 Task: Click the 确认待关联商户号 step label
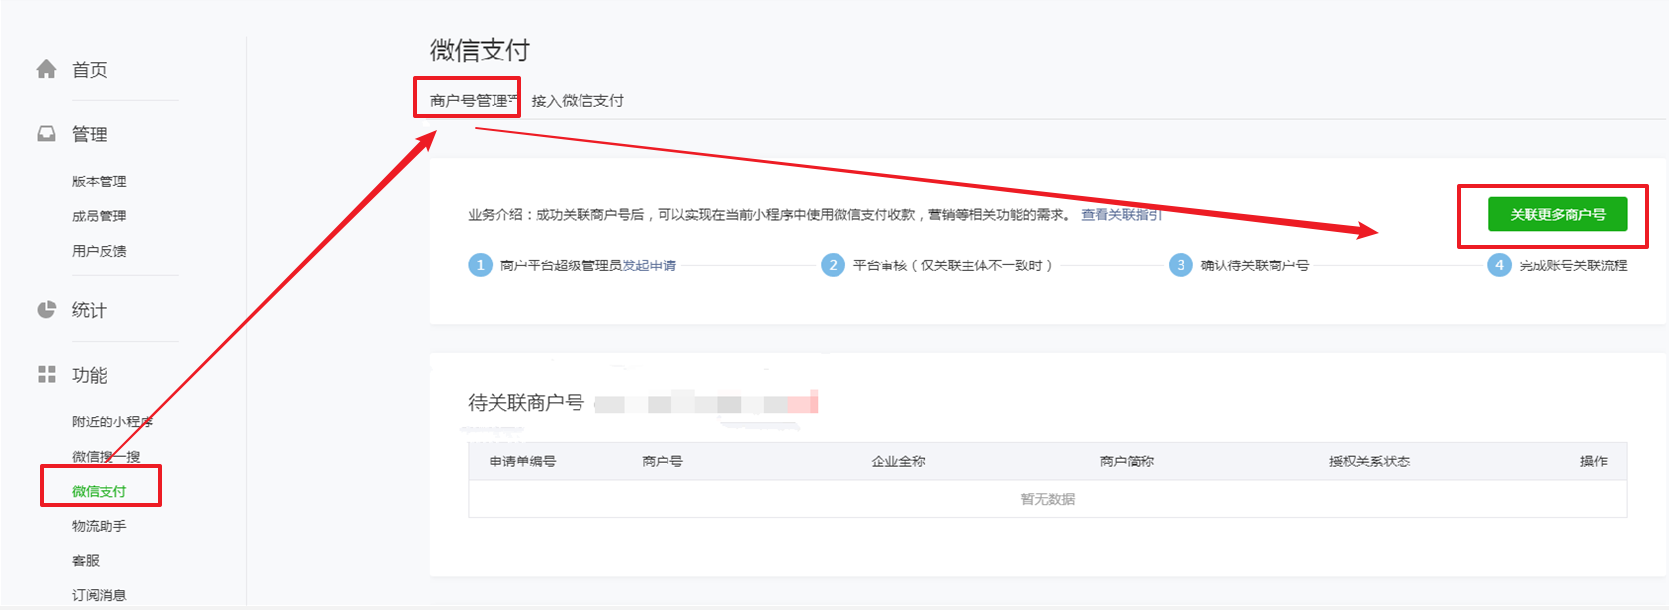tap(1255, 265)
